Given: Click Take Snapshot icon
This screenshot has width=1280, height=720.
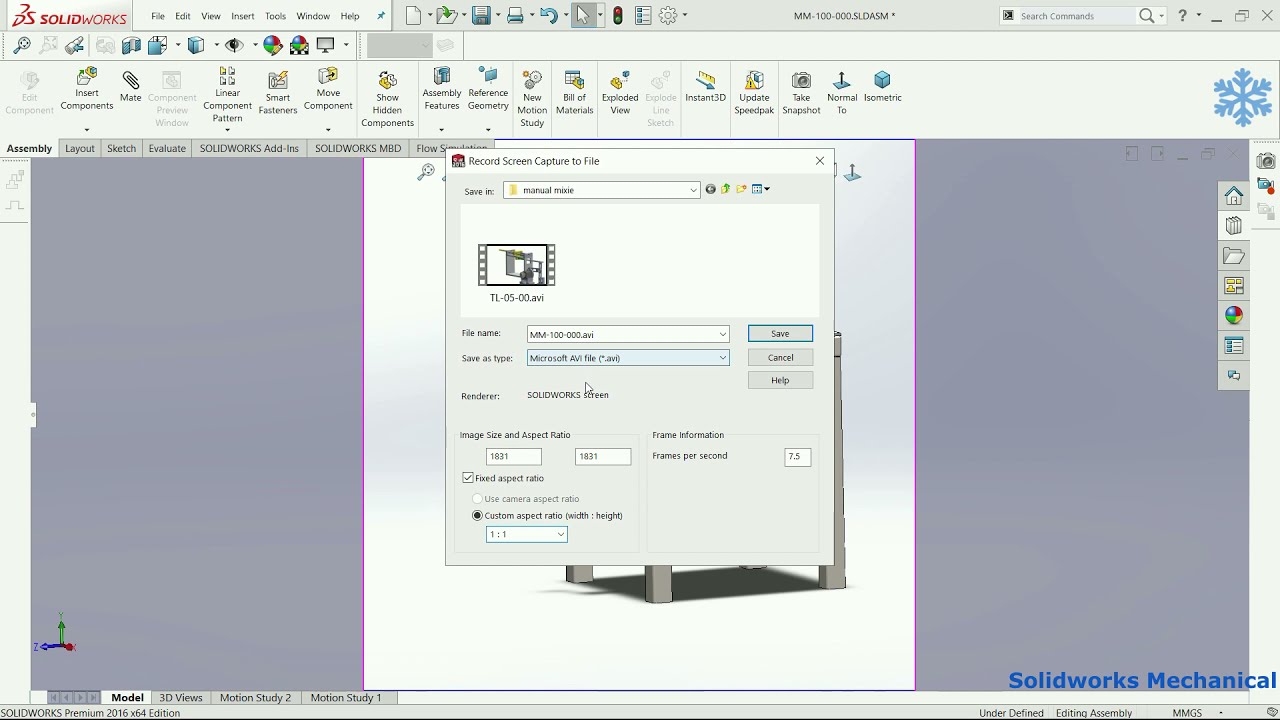Looking at the screenshot, I should (801, 92).
